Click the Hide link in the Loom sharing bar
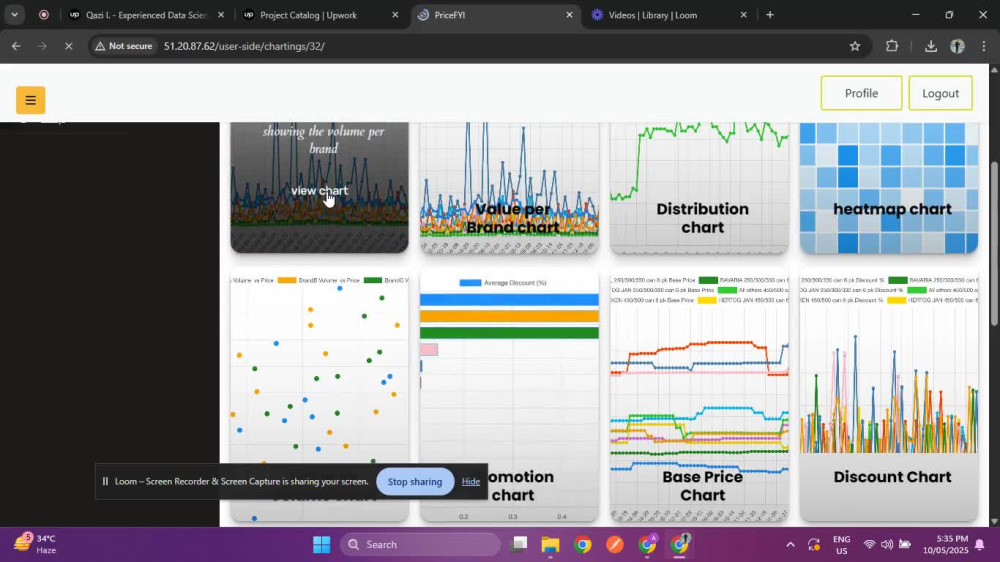The image size is (1000, 562). [x=471, y=482]
